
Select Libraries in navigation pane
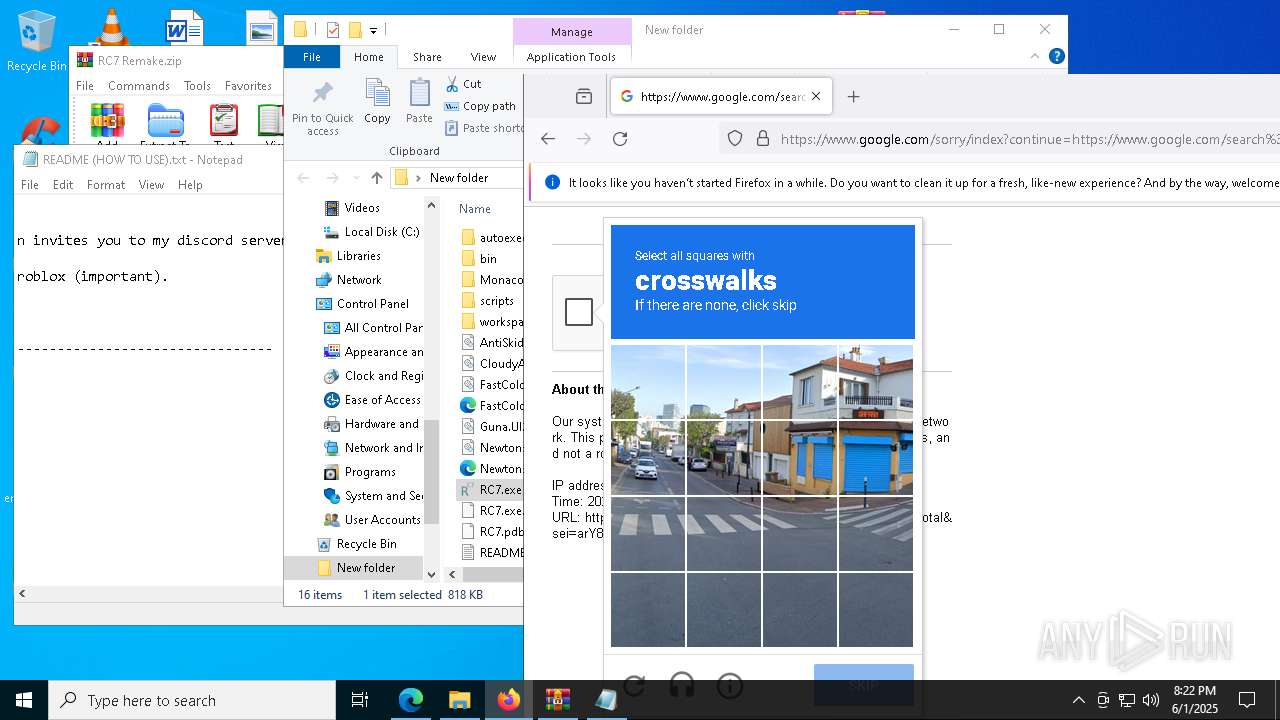click(x=358, y=256)
